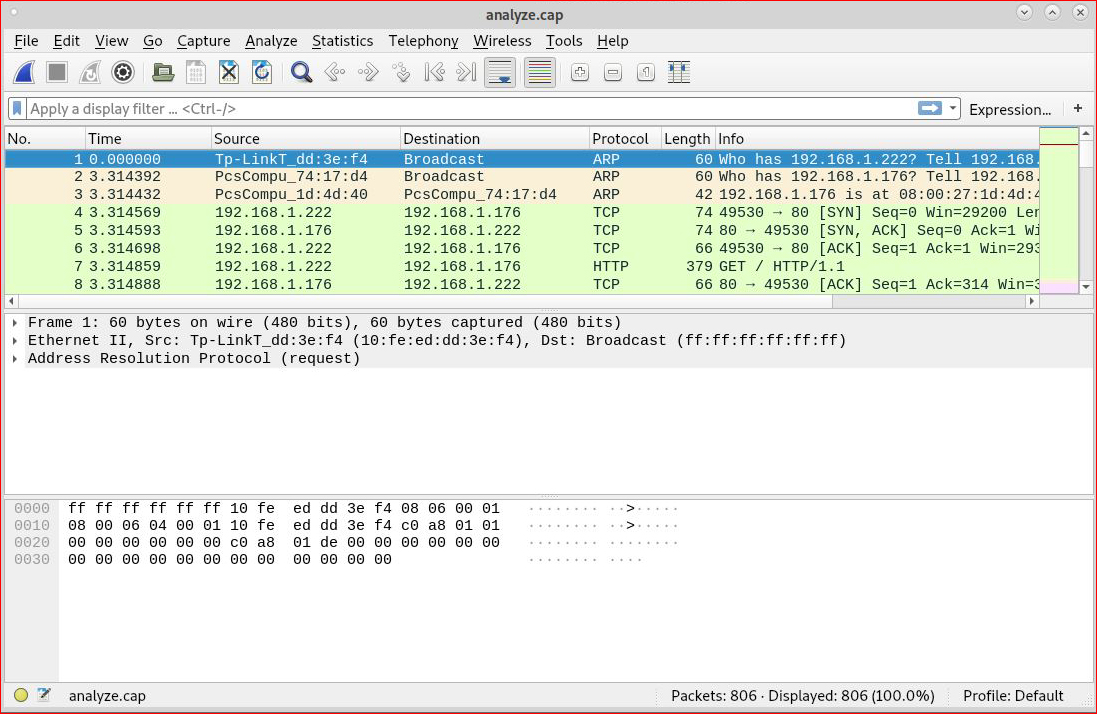Select packet 4 TCP SYN row
1097x714 pixels.
pos(522,213)
